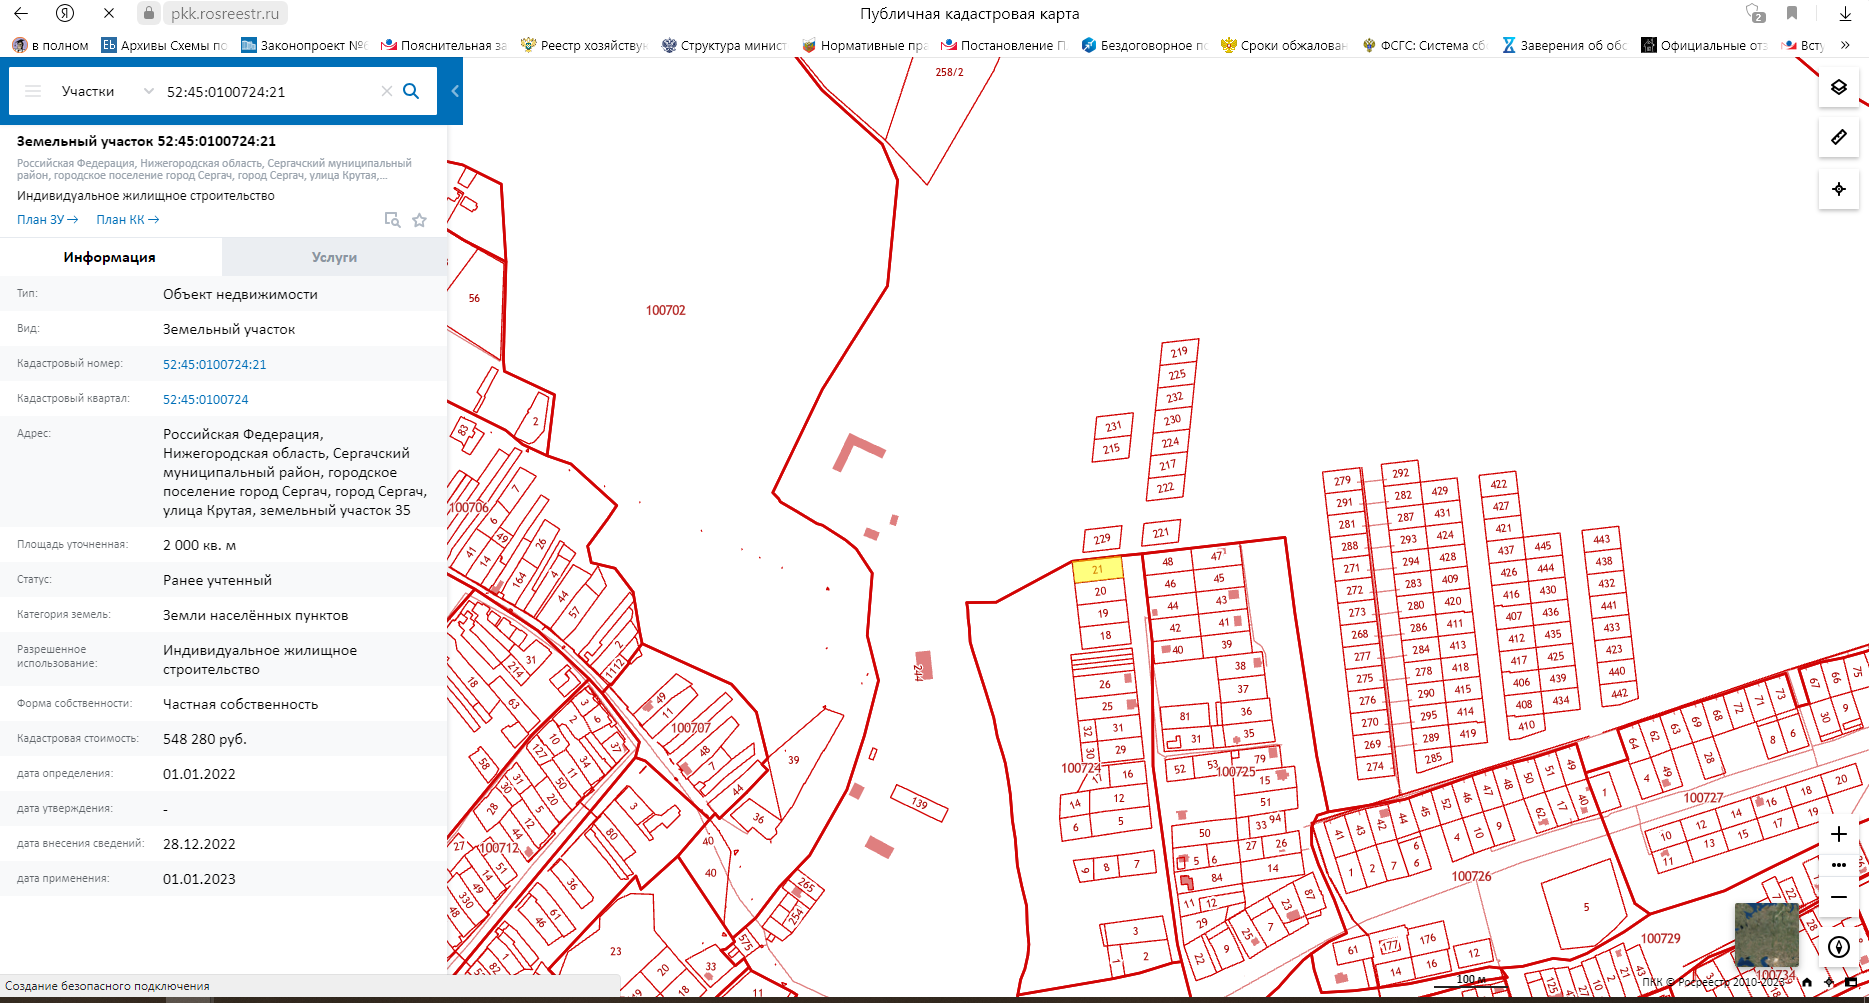Image resolution: width=1869 pixels, height=1003 pixels.
Task: Click the area value '2 000 кв. м'
Action: (200, 545)
